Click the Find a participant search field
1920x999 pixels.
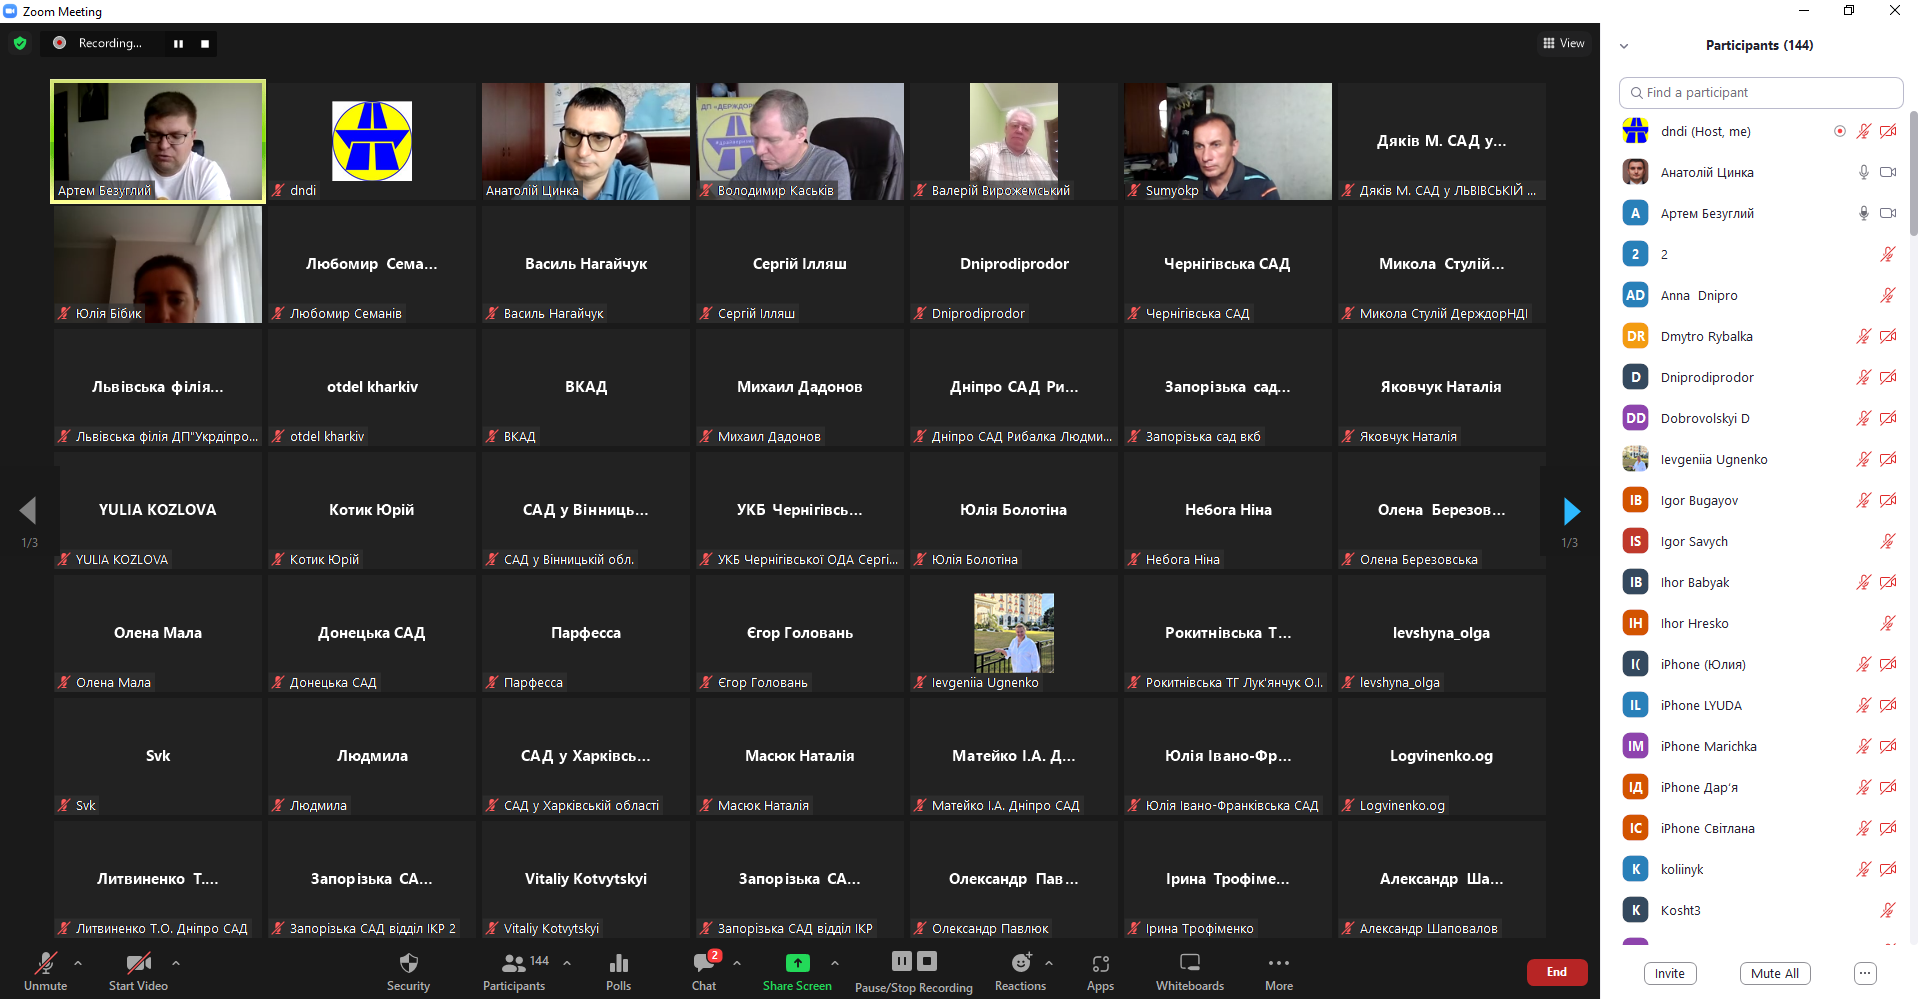[1760, 92]
